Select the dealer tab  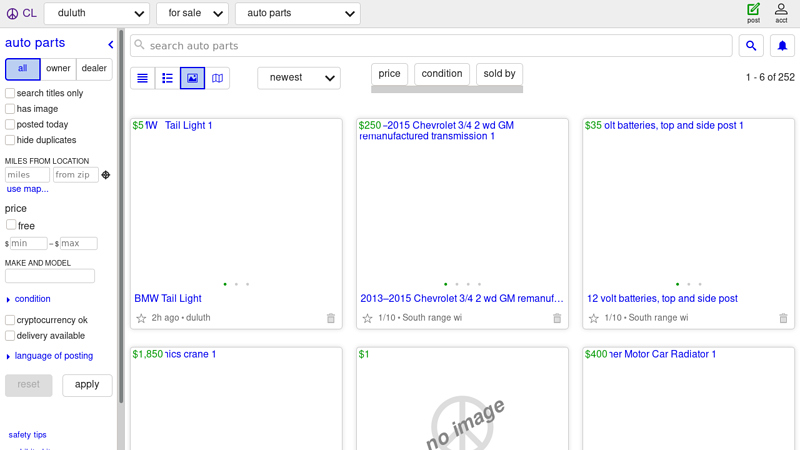tap(94, 69)
